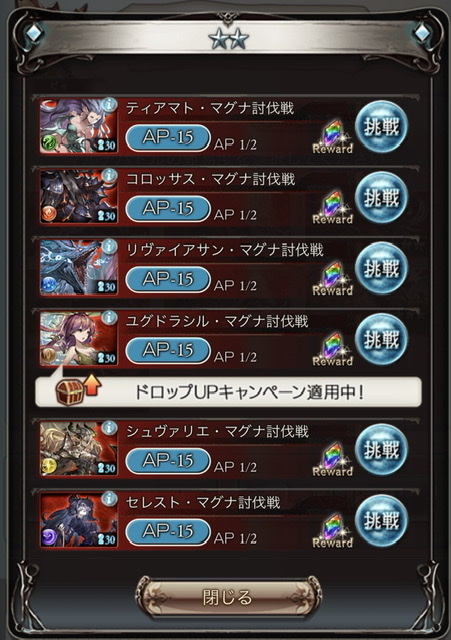Image resolution: width=451 pixels, height=640 pixels.
Task: Challenge the ユグドラシル・マグナ raid
Action: pyautogui.click(x=381, y=340)
